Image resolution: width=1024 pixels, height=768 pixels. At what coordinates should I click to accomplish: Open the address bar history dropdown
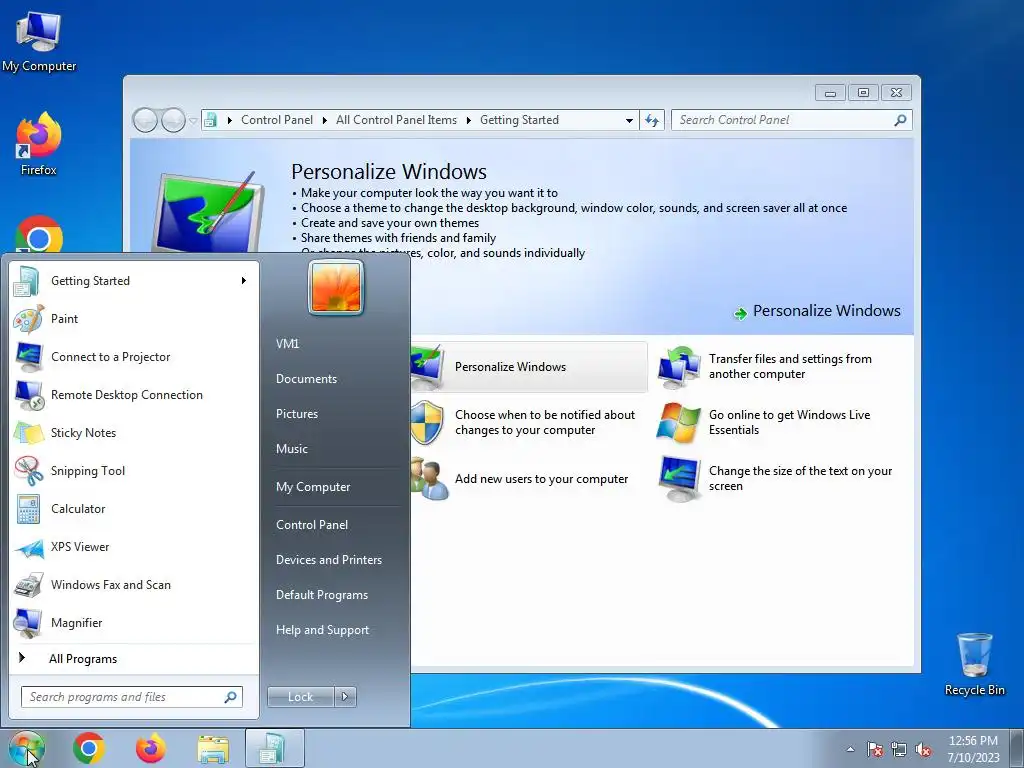[629, 120]
